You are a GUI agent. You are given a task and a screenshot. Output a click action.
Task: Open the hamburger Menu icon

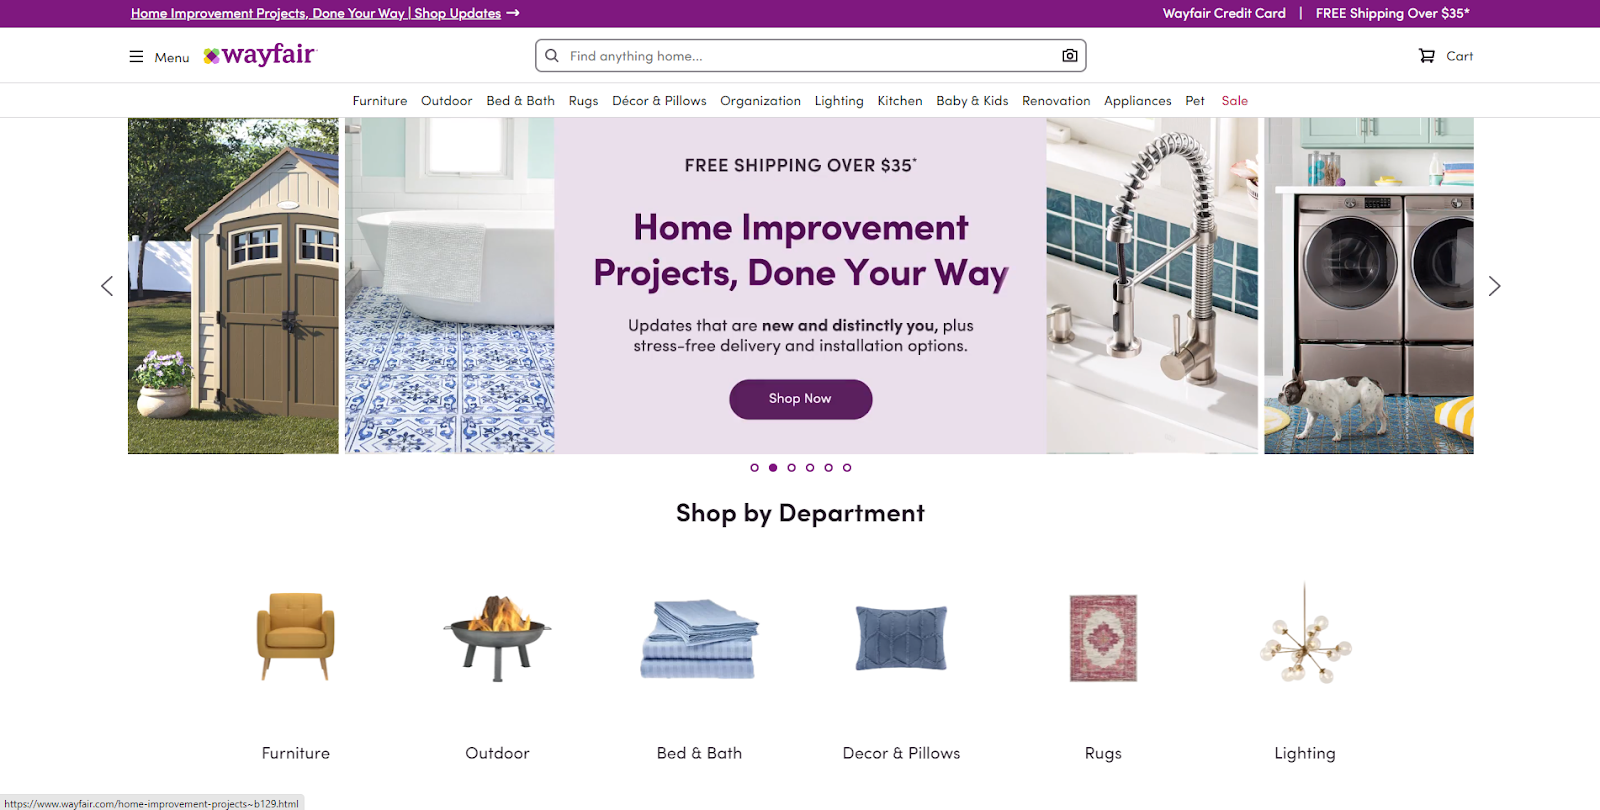[x=136, y=57]
